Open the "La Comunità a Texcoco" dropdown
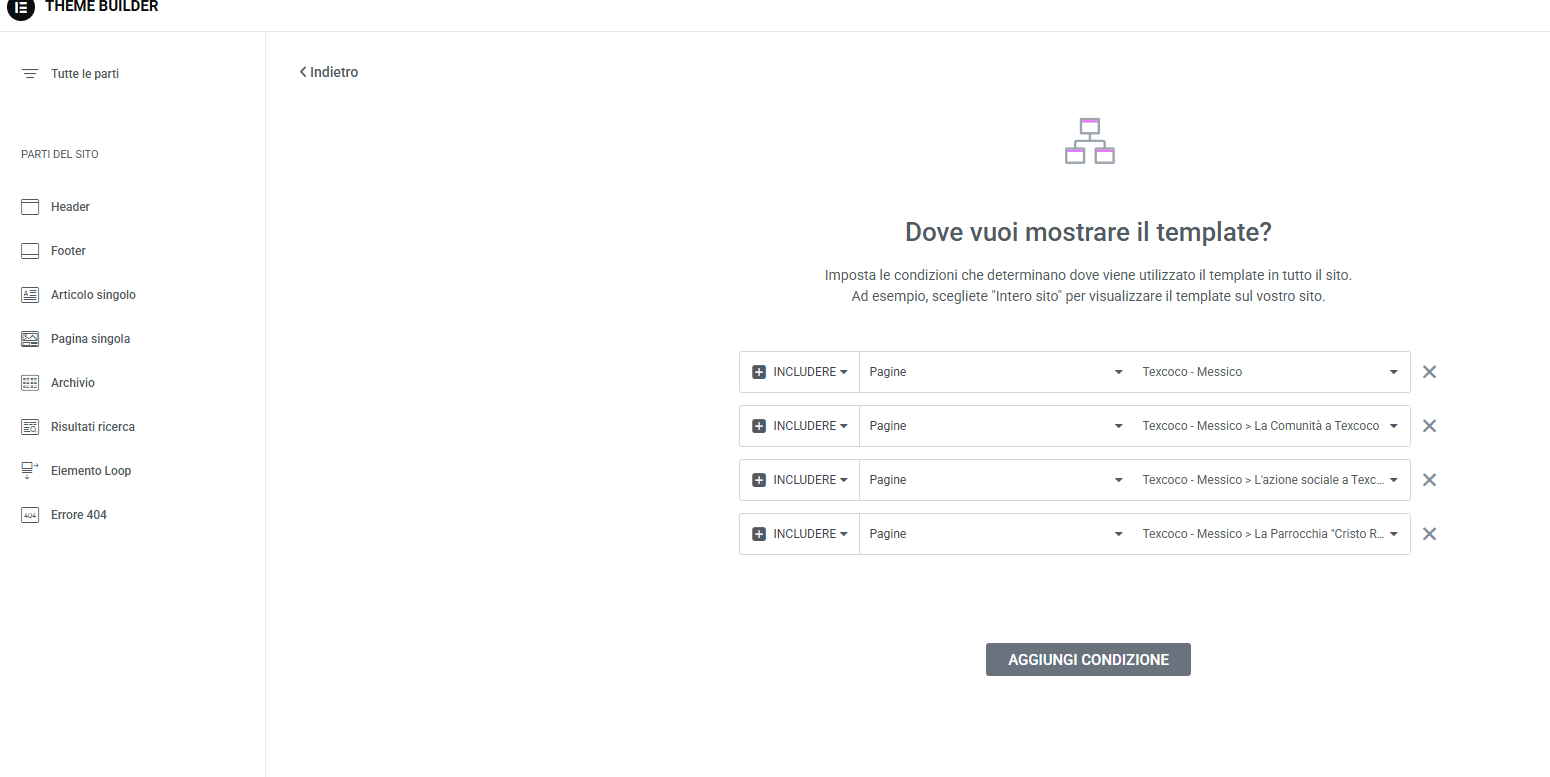 1270,426
